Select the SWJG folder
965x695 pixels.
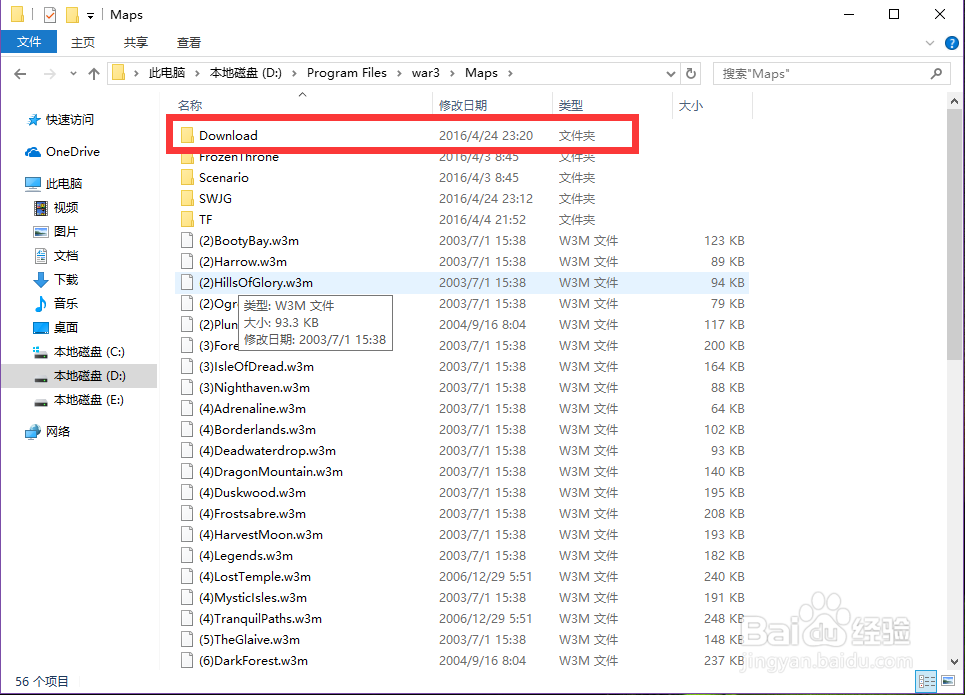click(462, 199)
